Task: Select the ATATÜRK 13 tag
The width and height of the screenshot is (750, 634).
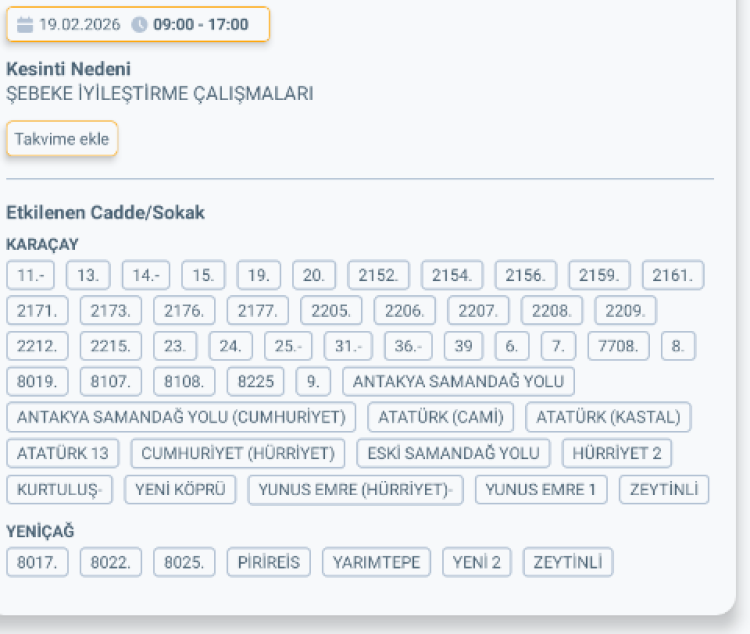Action: pyautogui.click(x=63, y=453)
